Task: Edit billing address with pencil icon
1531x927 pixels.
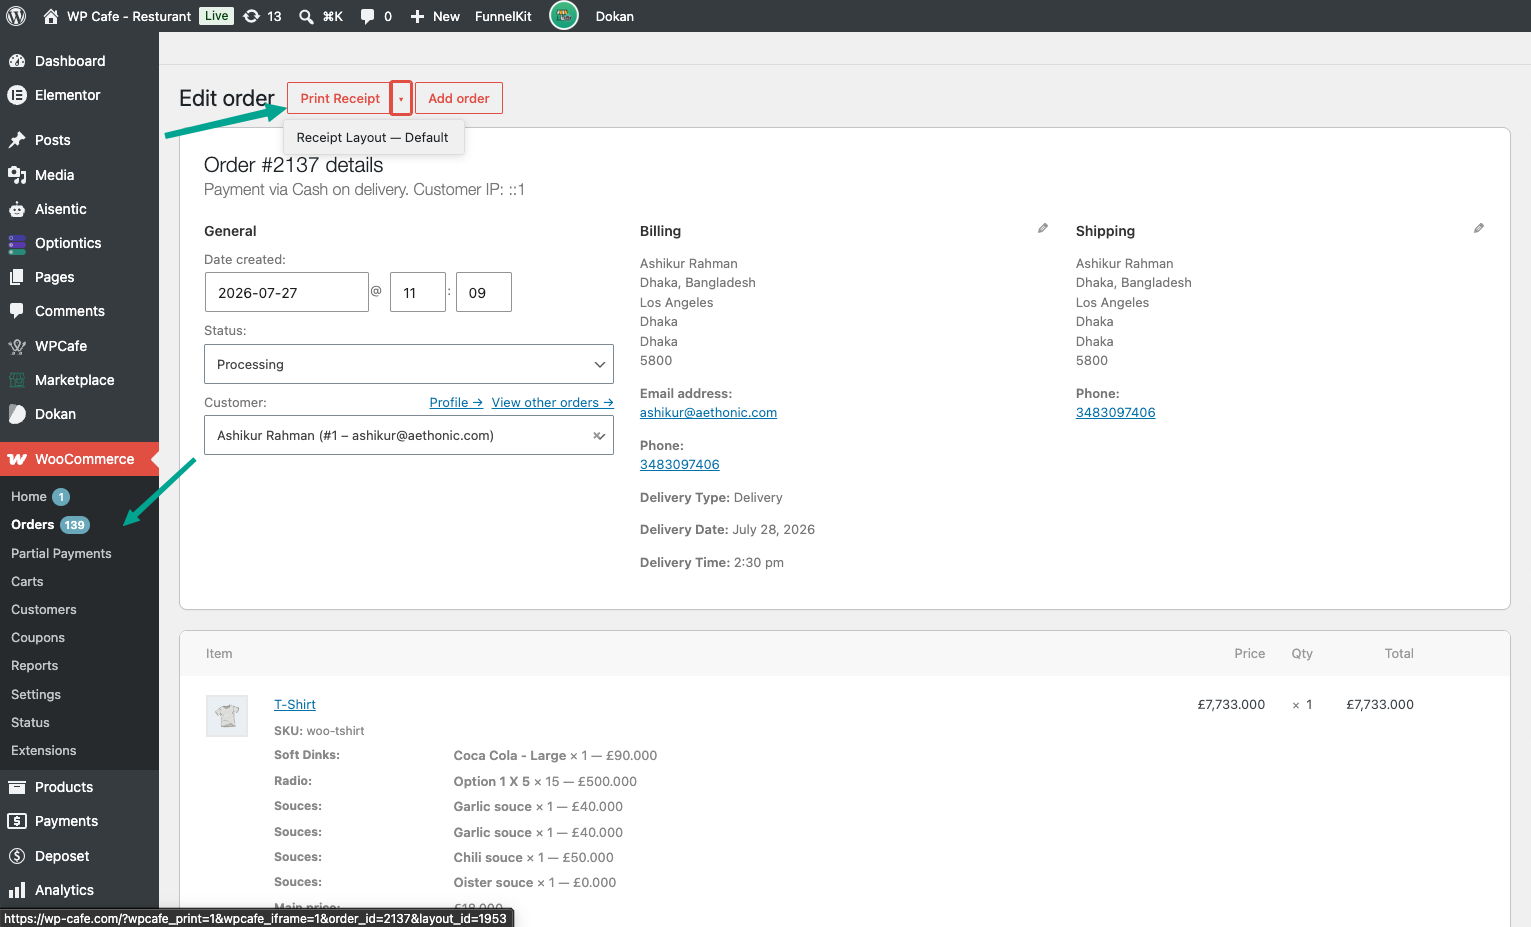Action: click(x=1043, y=229)
